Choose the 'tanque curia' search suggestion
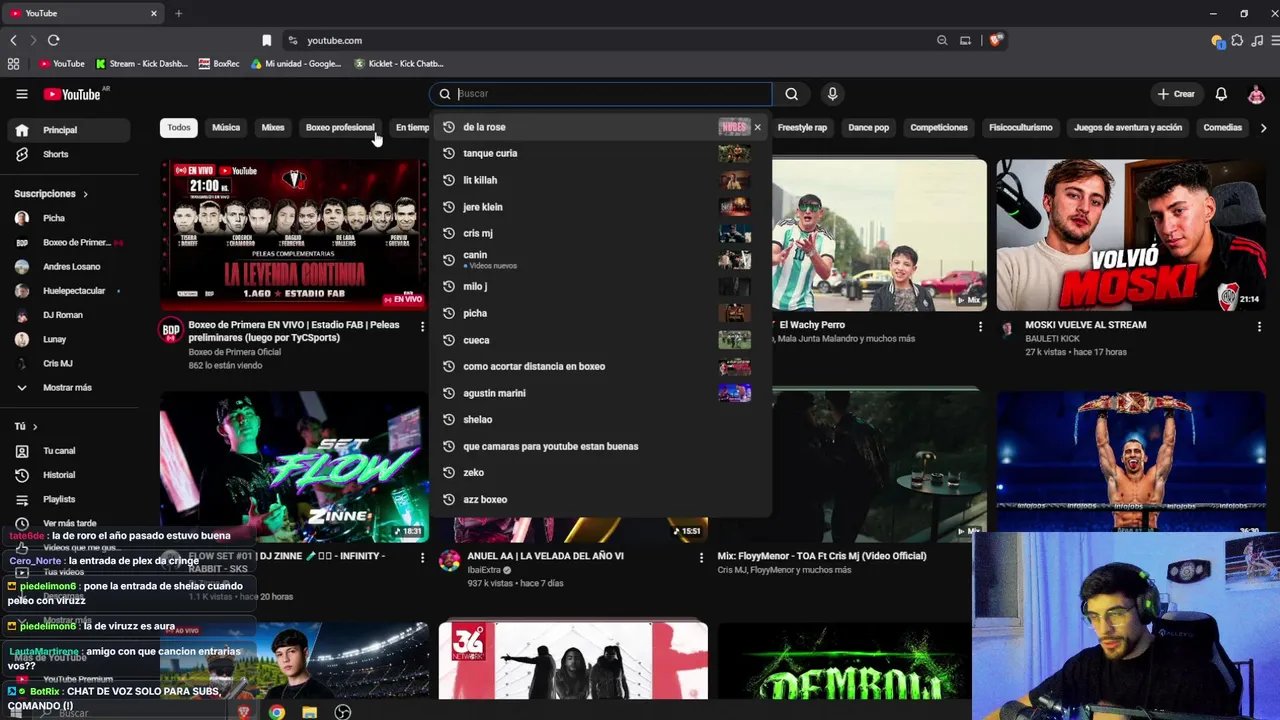Viewport: 1280px width, 720px height. 600,154
